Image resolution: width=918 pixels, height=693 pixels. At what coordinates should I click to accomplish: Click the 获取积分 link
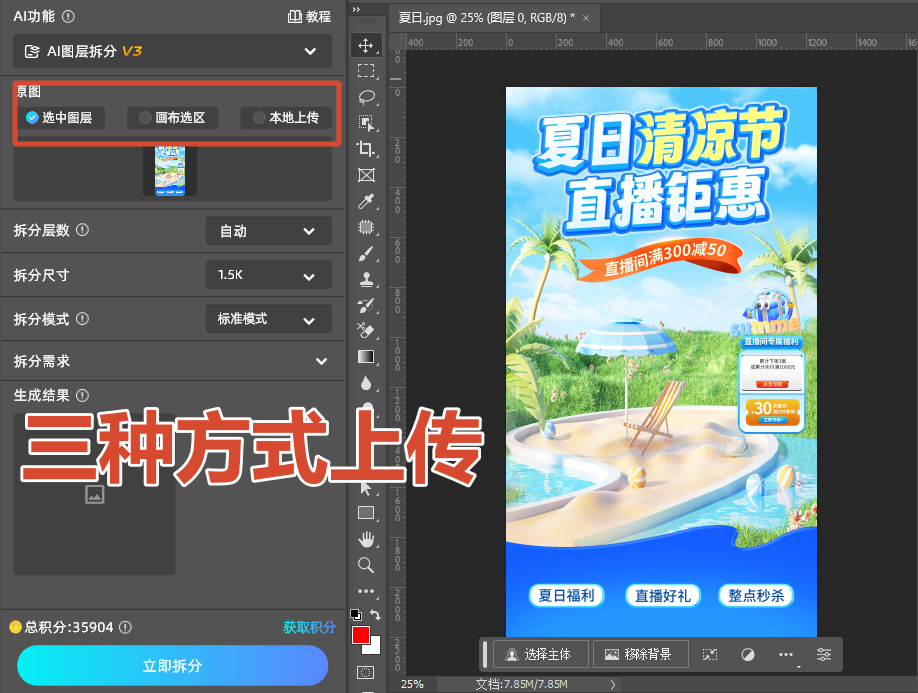tap(309, 627)
